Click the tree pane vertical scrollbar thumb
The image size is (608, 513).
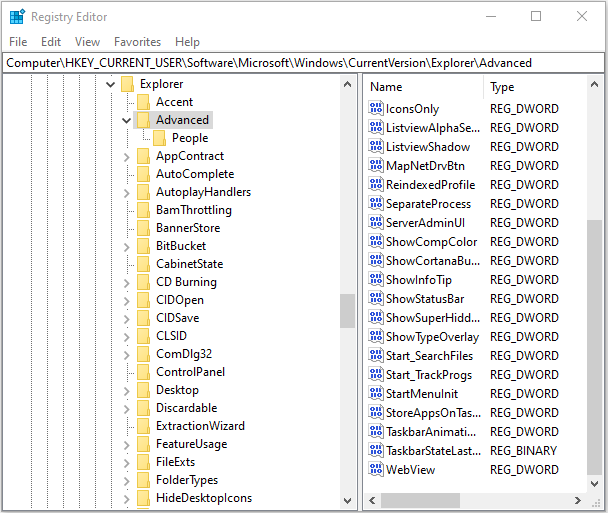[x=347, y=310]
